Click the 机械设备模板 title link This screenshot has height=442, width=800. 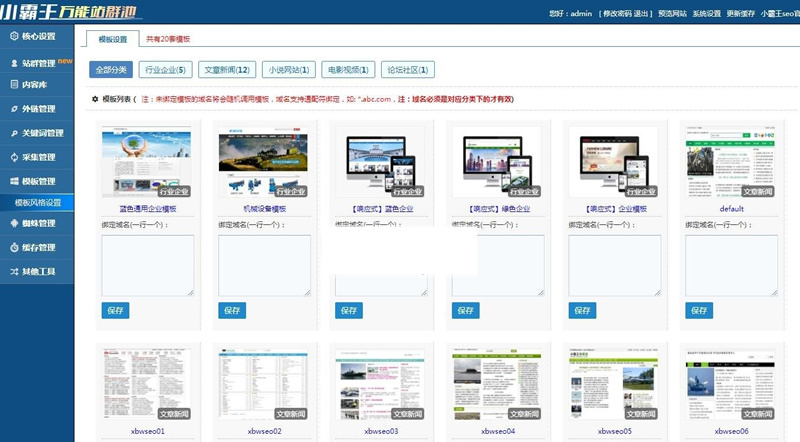(x=265, y=209)
